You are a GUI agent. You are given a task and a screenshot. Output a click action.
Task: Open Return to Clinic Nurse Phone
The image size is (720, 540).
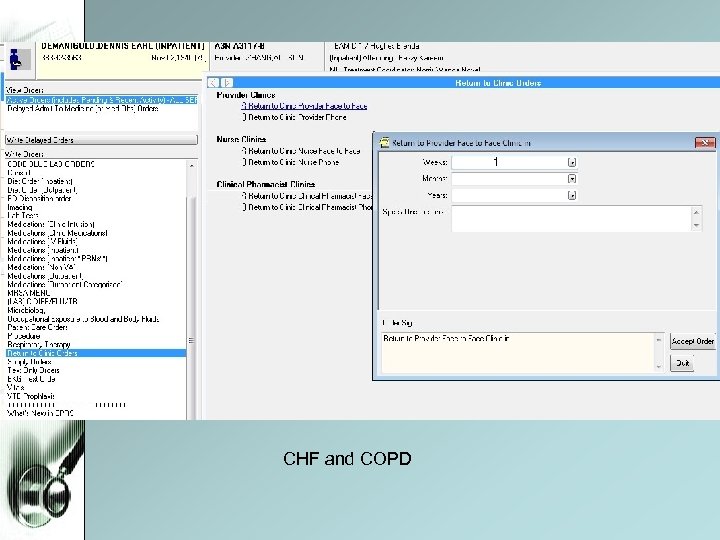pyautogui.click(x=291, y=163)
